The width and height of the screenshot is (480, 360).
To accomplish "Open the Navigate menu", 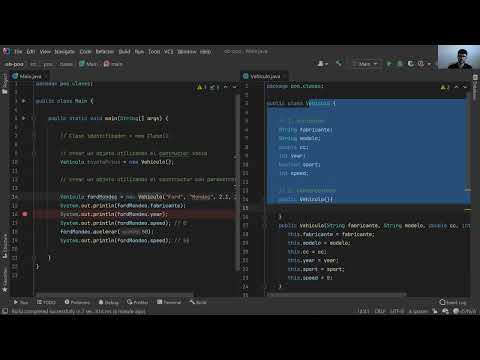I will coord(65,52).
